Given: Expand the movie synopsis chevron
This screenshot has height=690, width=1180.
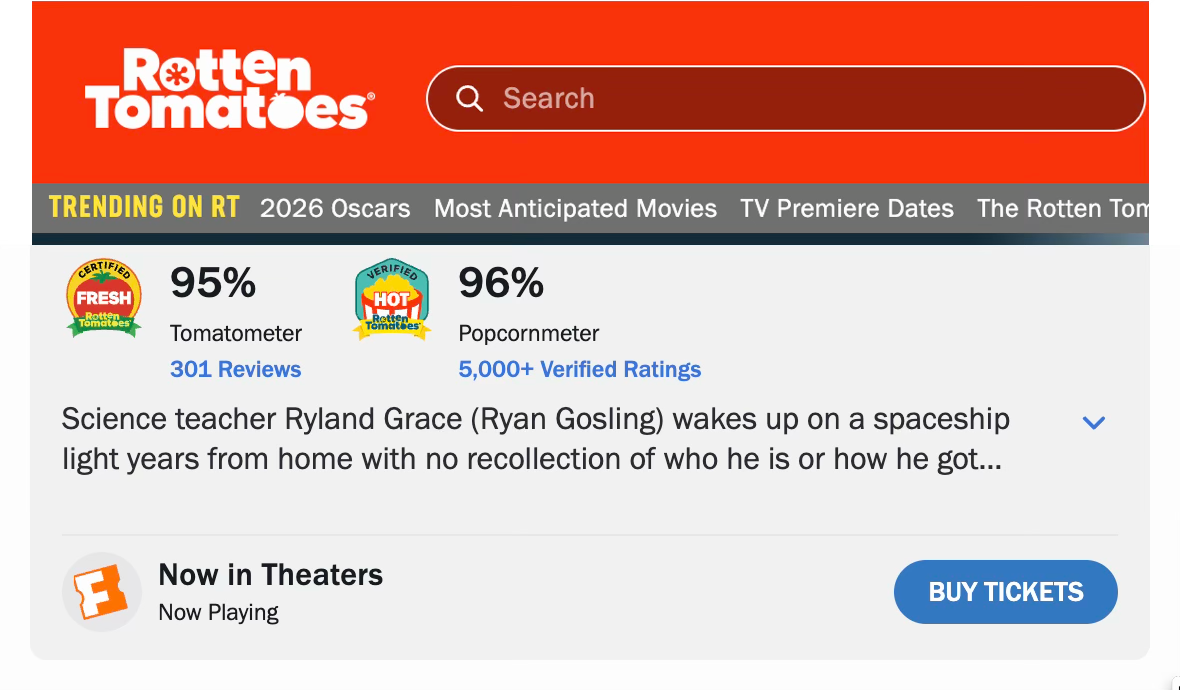Looking at the screenshot, I should pos(1094,423).
